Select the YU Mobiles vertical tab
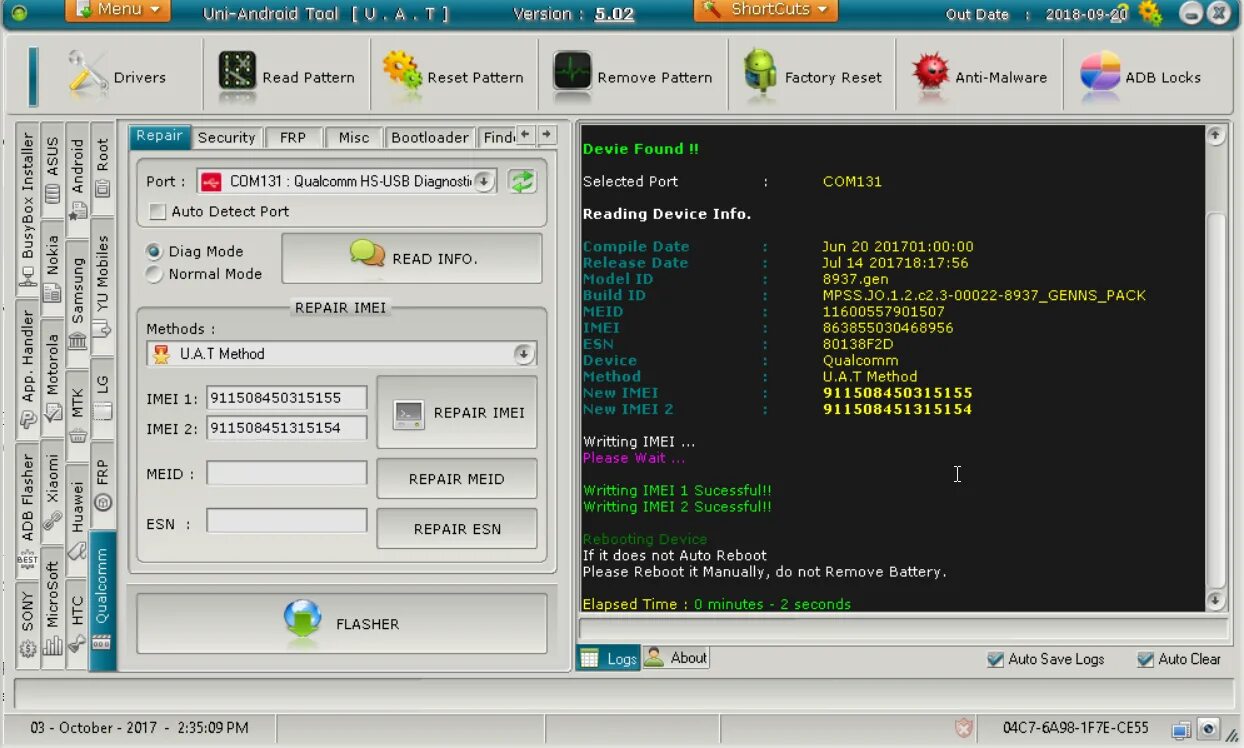Viewport: 1244px width, 748px height. (x=102, y=285)
